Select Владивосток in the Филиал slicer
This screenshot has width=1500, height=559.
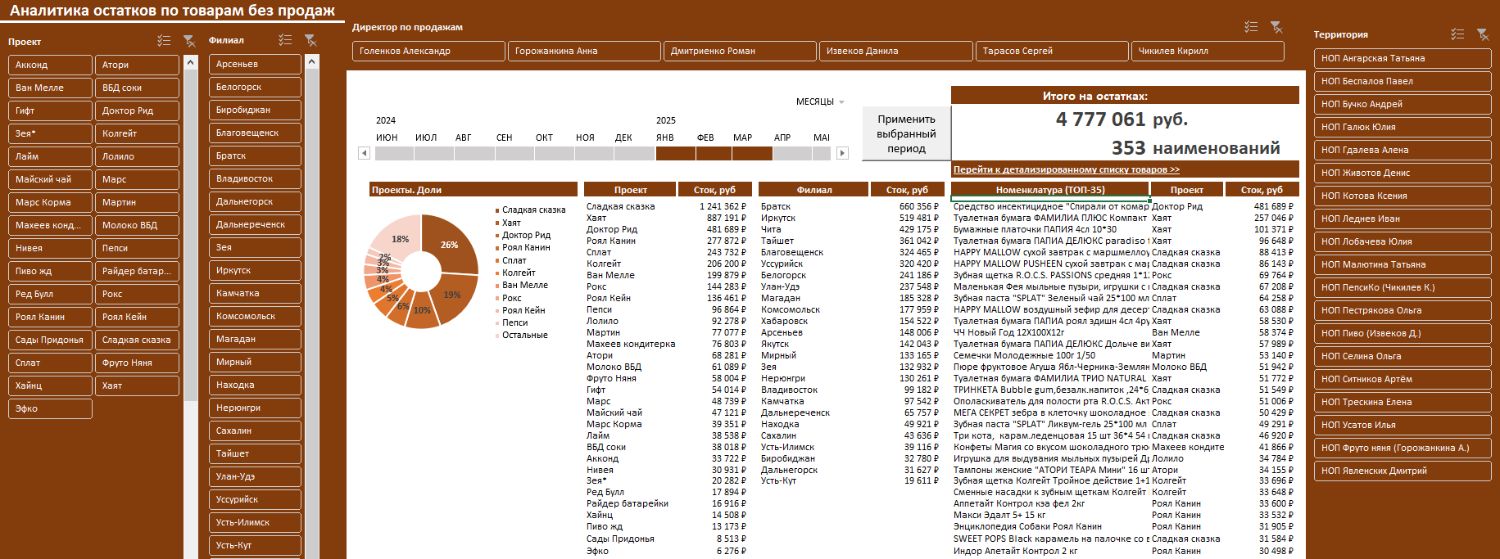point(255,179)
